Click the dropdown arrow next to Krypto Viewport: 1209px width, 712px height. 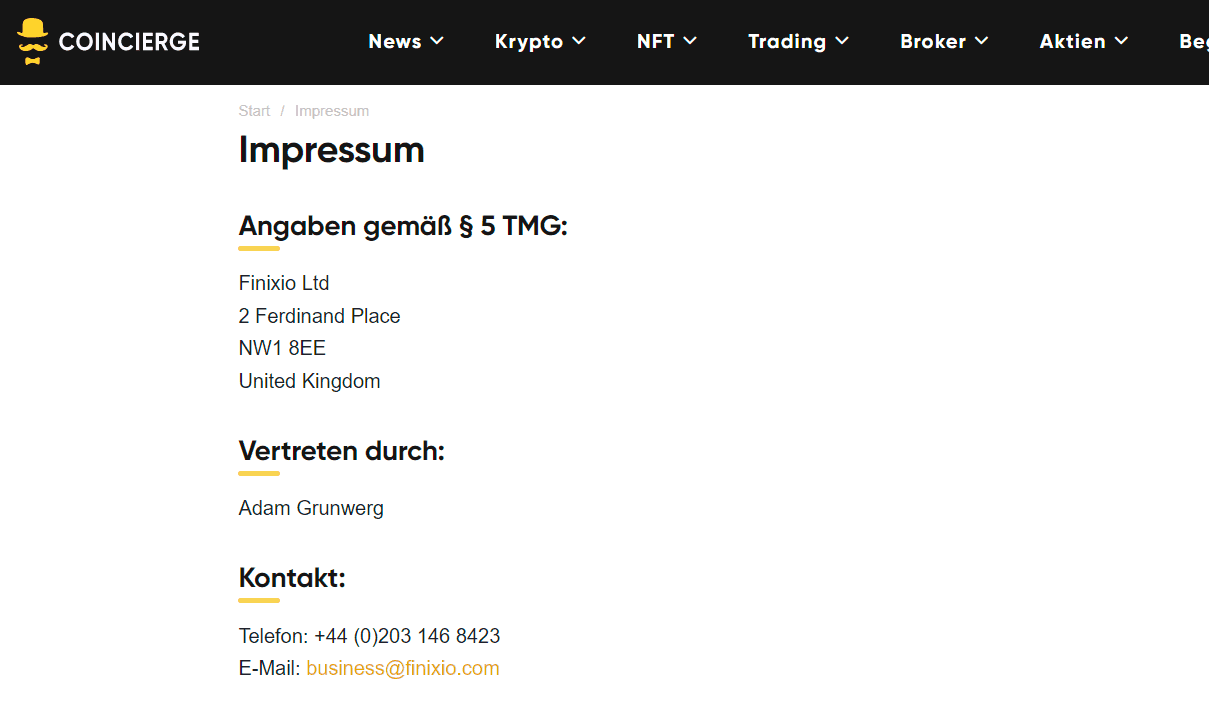pyautogui.click(x=579, y=41)
